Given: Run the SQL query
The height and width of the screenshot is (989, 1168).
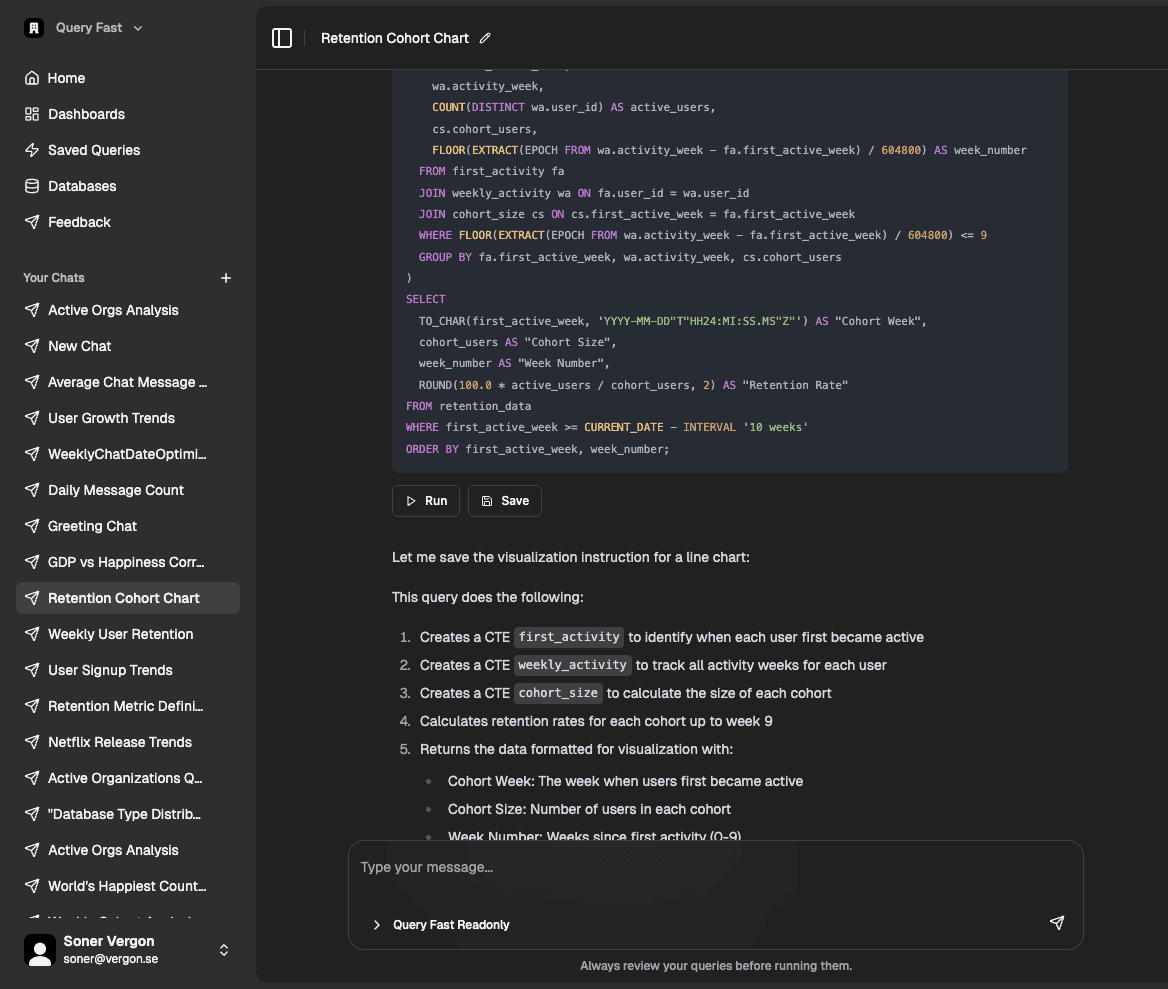Looking at the screenshot, I should pos(426,501).
